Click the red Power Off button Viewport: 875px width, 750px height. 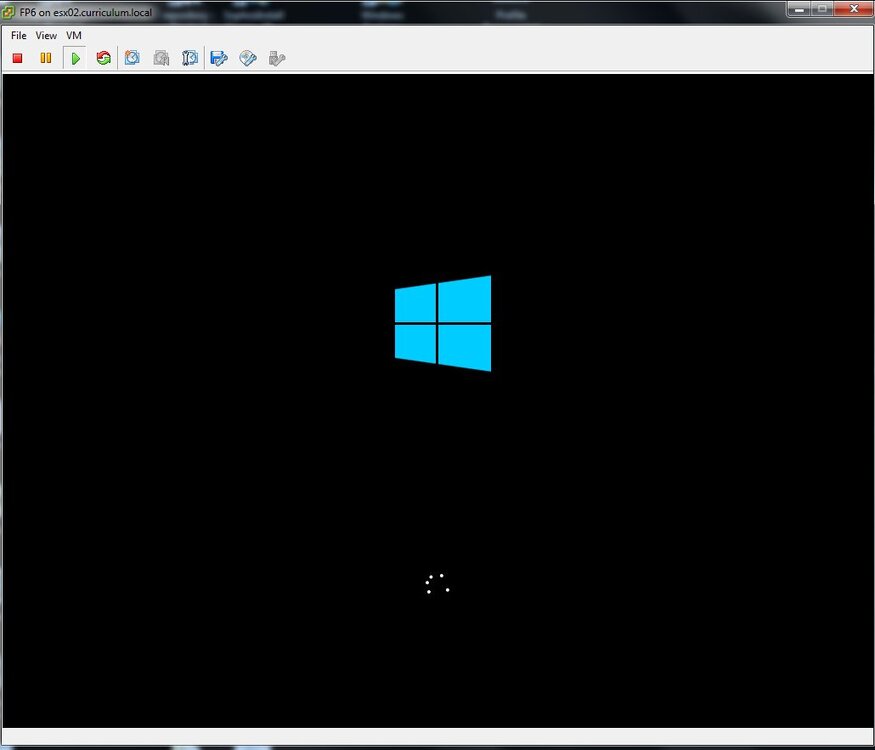click(17, 58)
